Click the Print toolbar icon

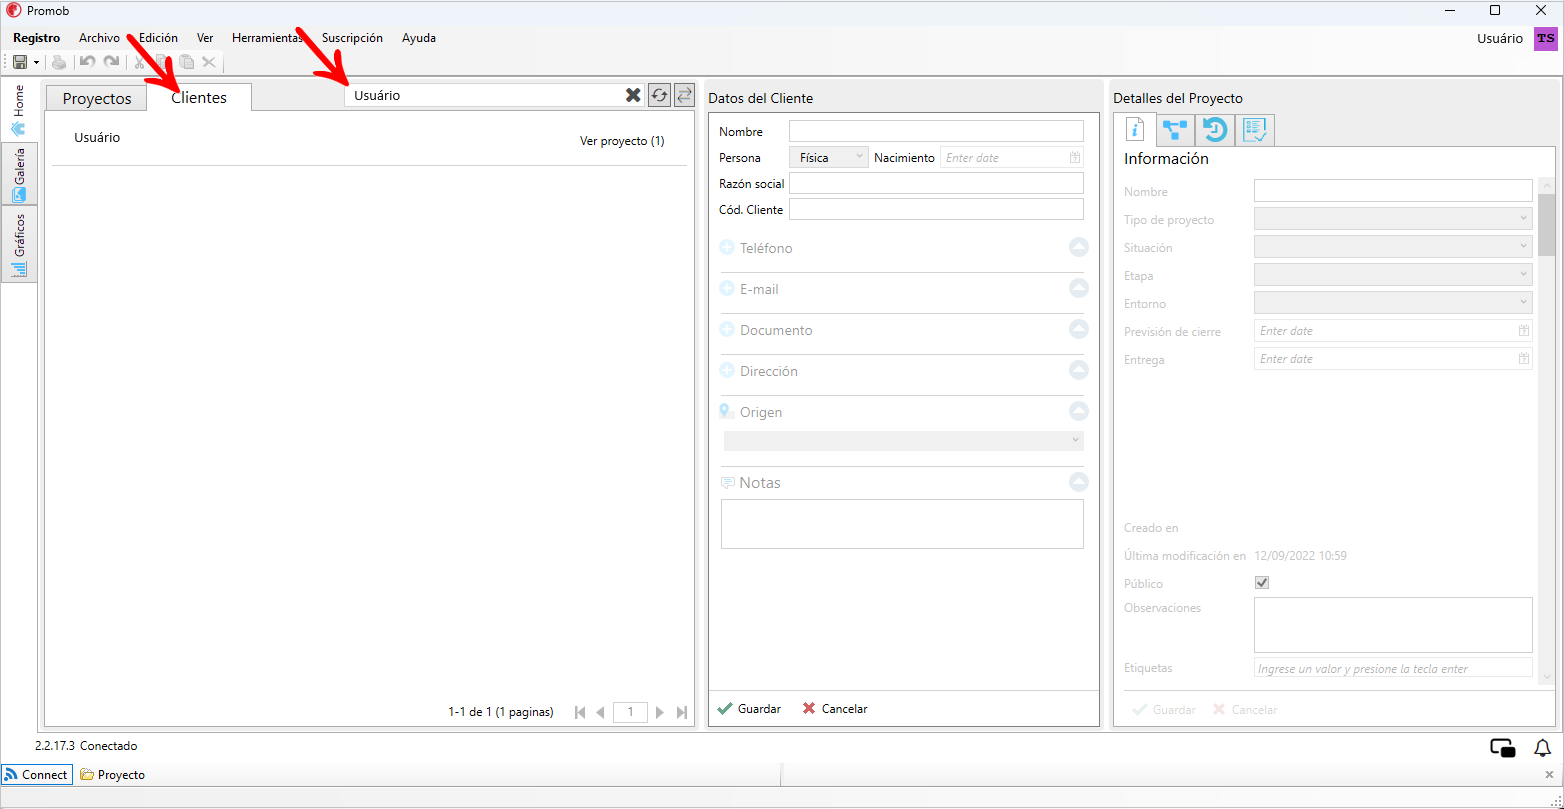pos(59,62)
